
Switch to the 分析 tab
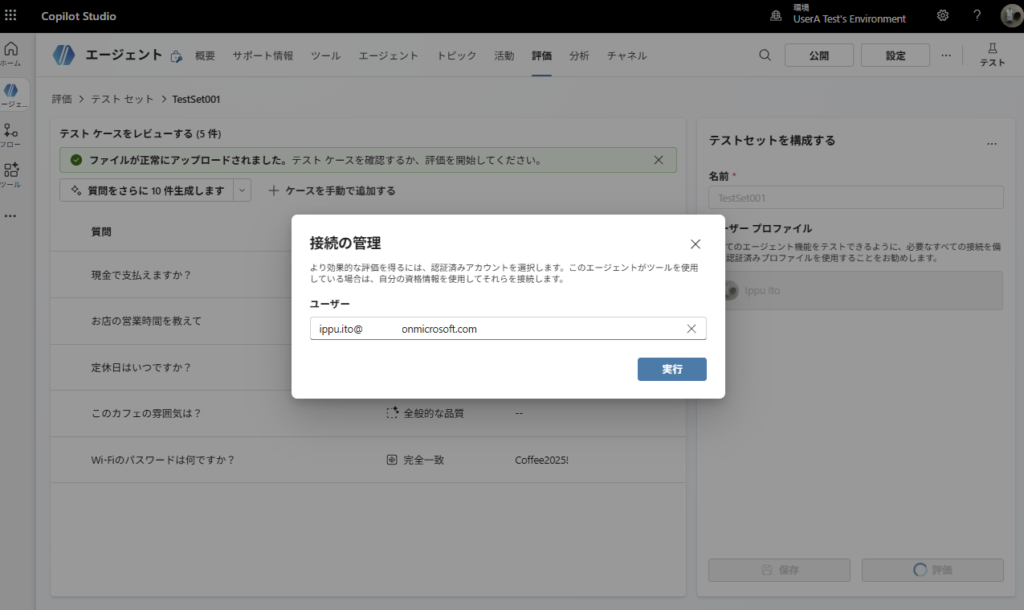(579, 56)
